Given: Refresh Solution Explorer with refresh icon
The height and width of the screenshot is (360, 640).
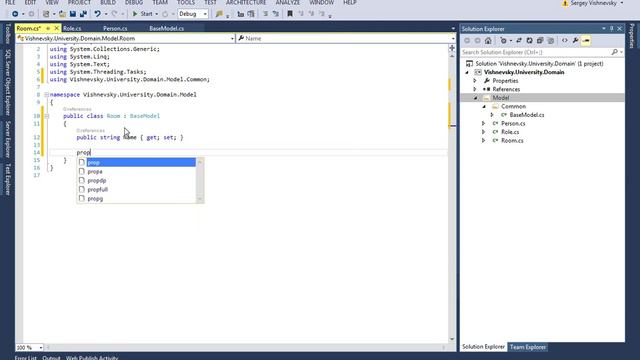Looking at the screenshot, I should click(x=529, y=40).
